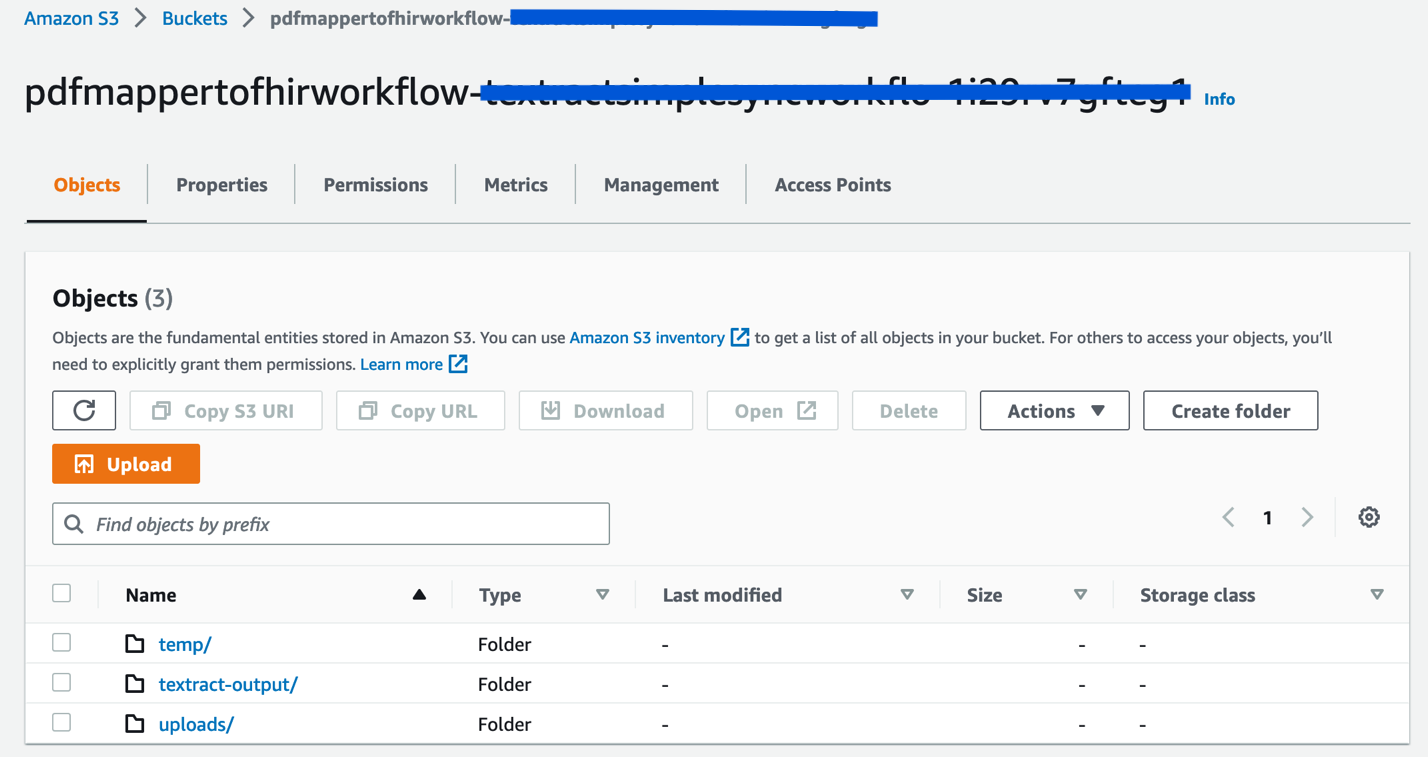This screenshot has height=757, width=1428.
Task: Click the Folder type cell for uploads/
Action: (505, 724)
